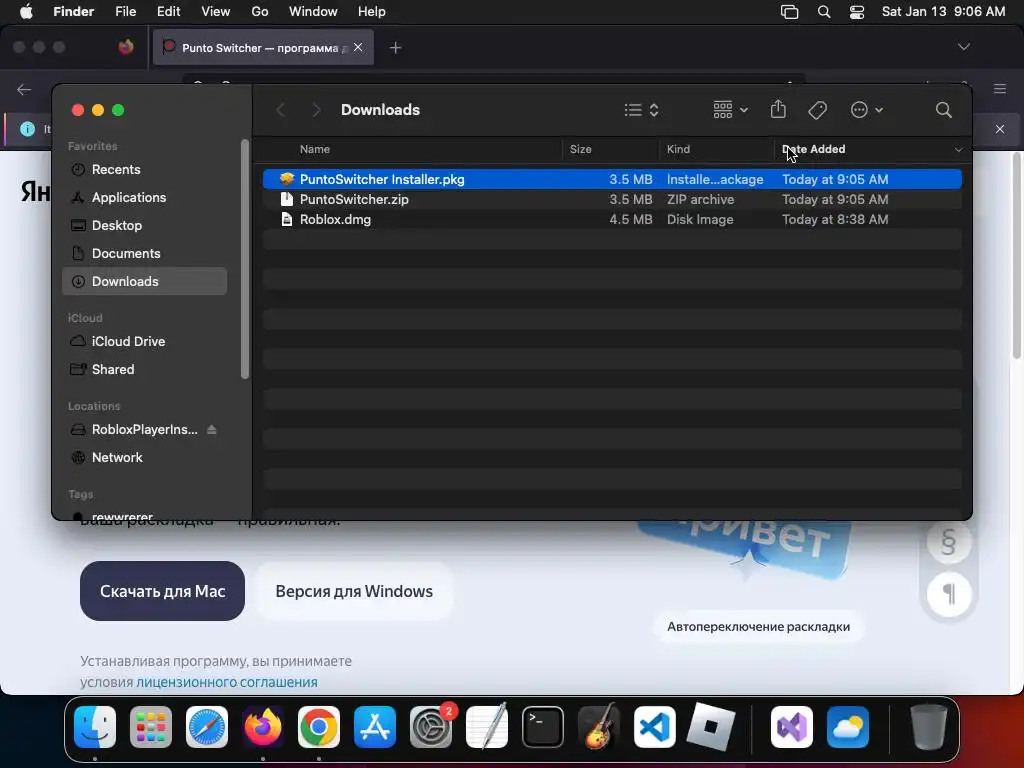The width and height of the screenshot is (1024, 768).
Task: Click the Finder sidebar scrollbar
Action: [245, 259]
